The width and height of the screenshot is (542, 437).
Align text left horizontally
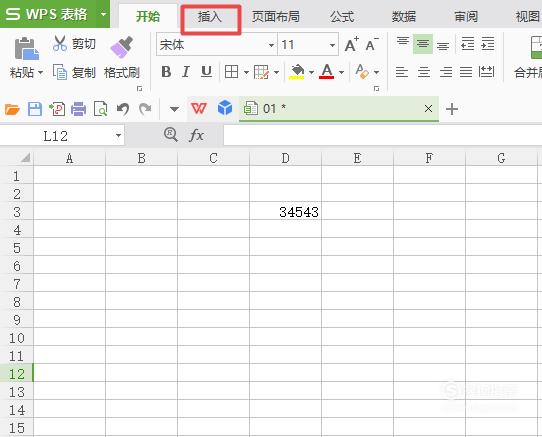pos(402,72)
